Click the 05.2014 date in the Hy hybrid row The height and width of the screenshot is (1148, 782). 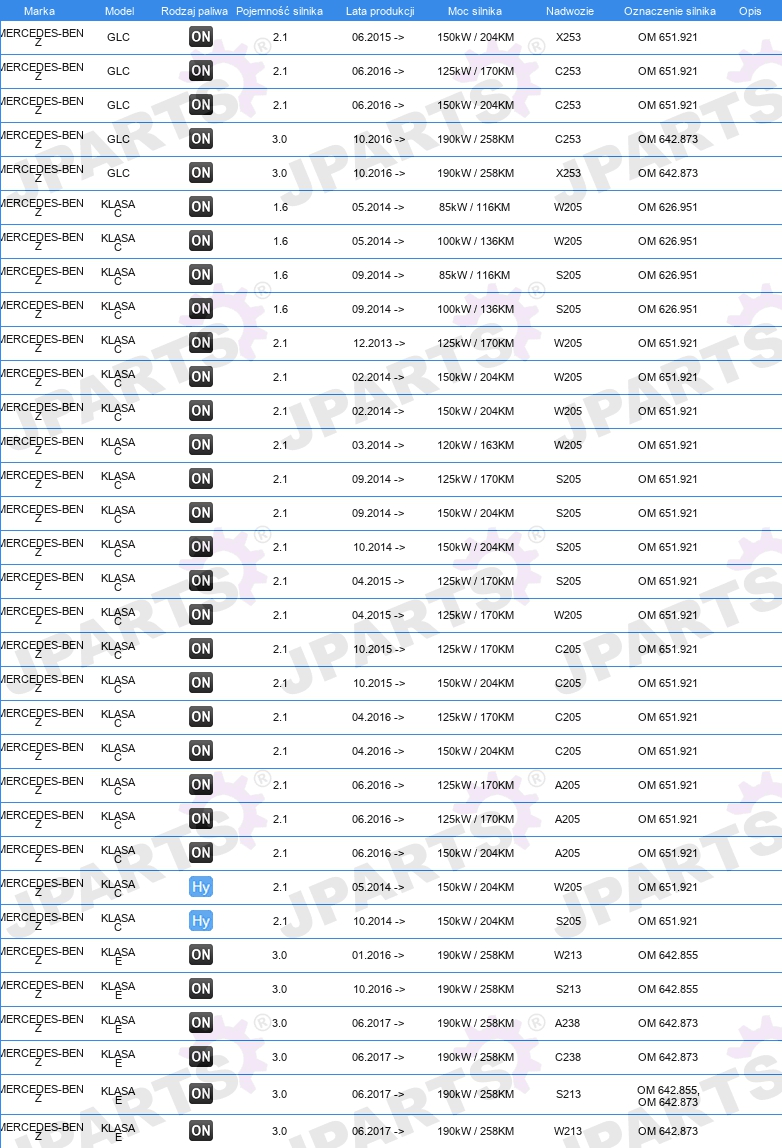point(378,887)
